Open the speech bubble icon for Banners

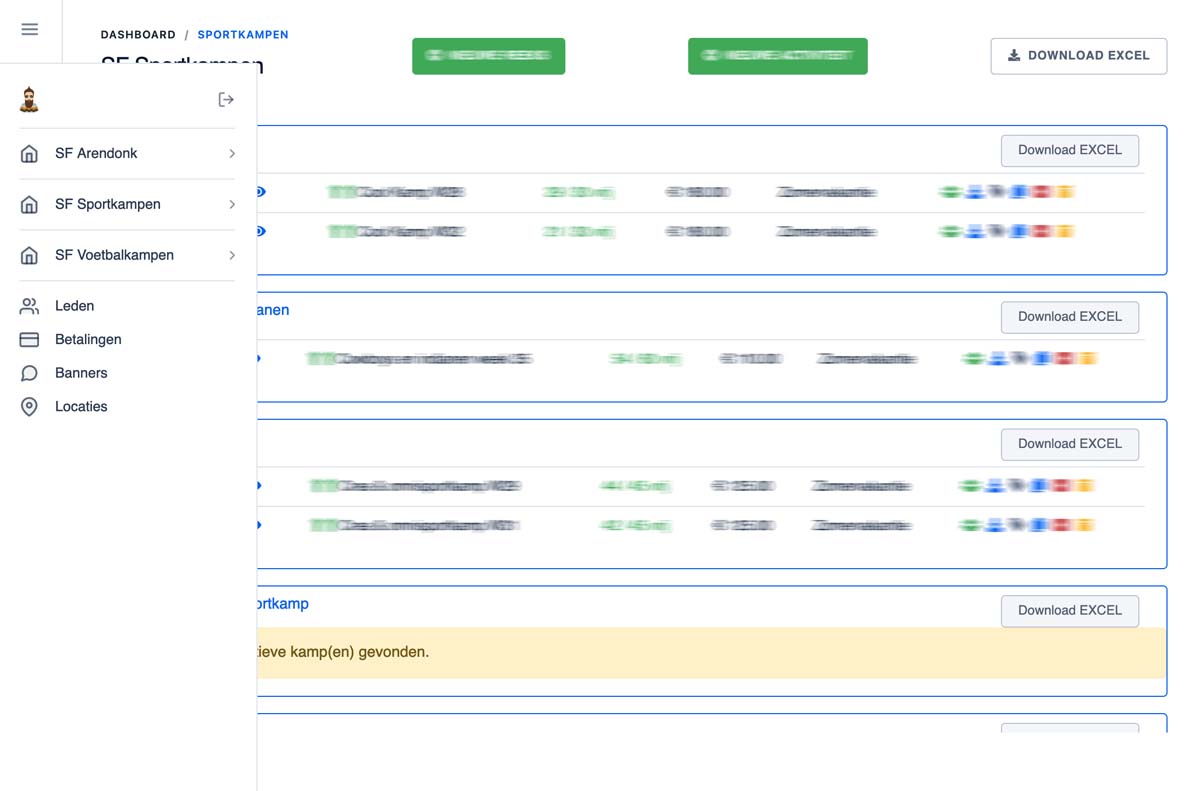[x=29, y=373]
